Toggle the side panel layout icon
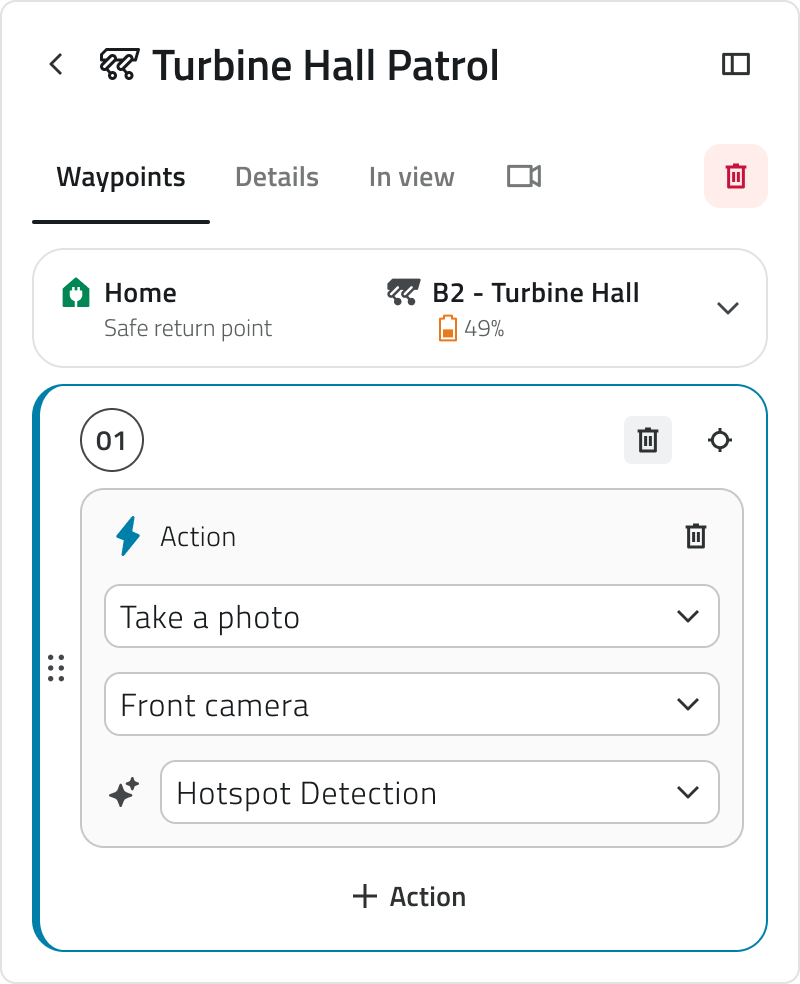 pyautogui.click(x=735, y=64)
